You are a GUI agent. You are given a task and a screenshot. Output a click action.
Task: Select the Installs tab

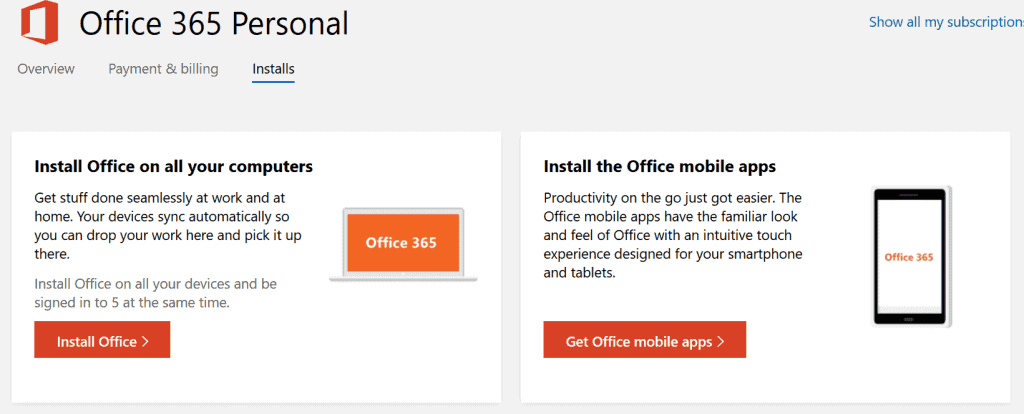point(274,69)
